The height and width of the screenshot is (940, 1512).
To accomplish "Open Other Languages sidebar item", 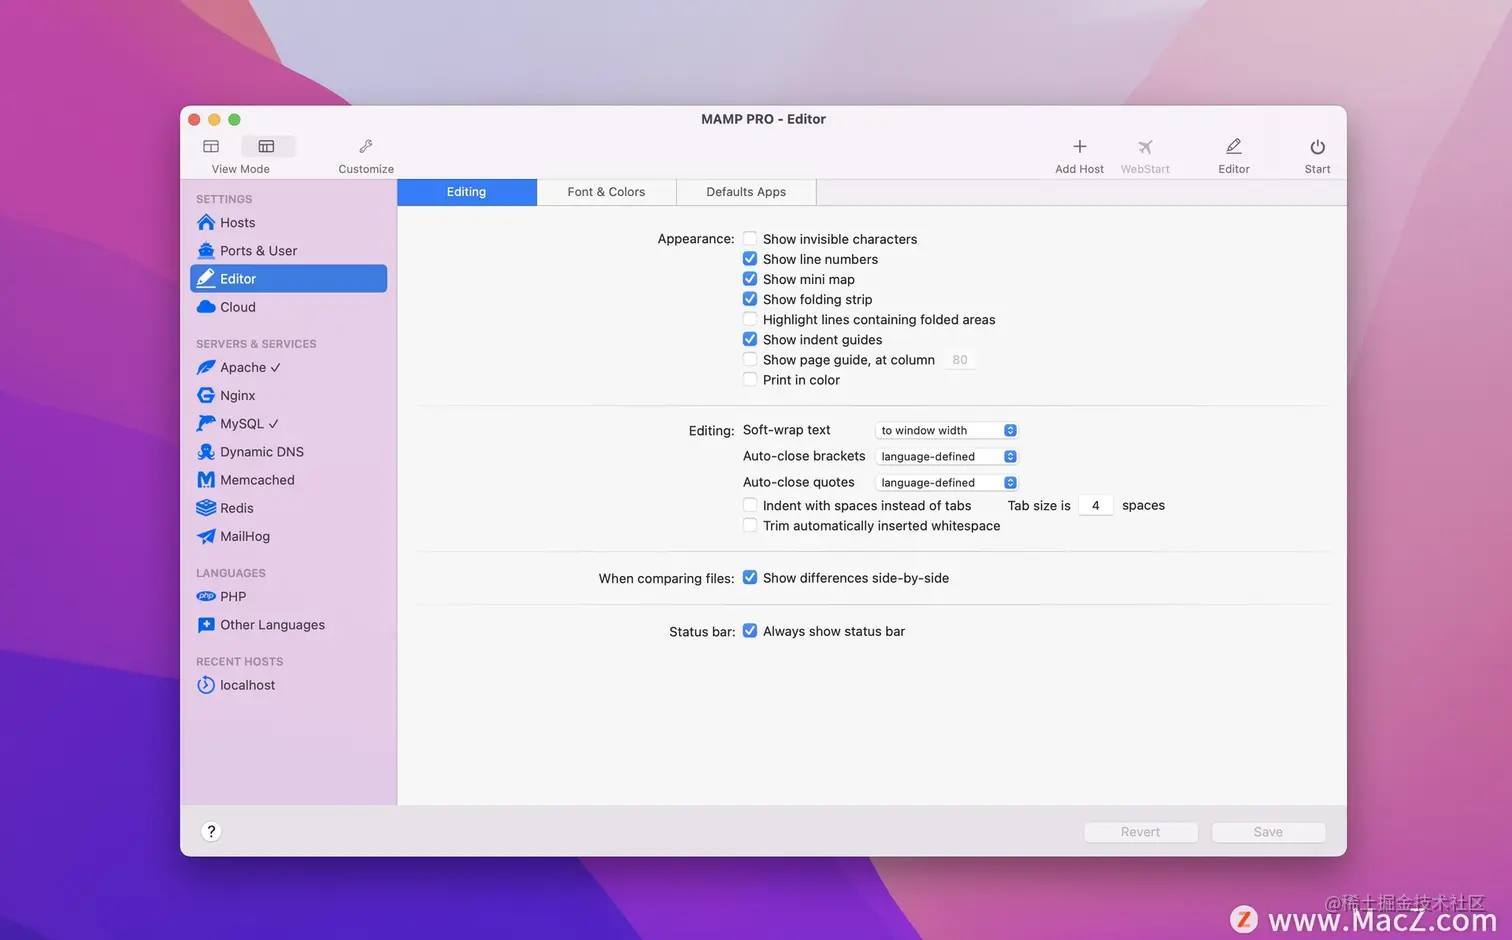I will pyautogui.click(x=288, y=625).
